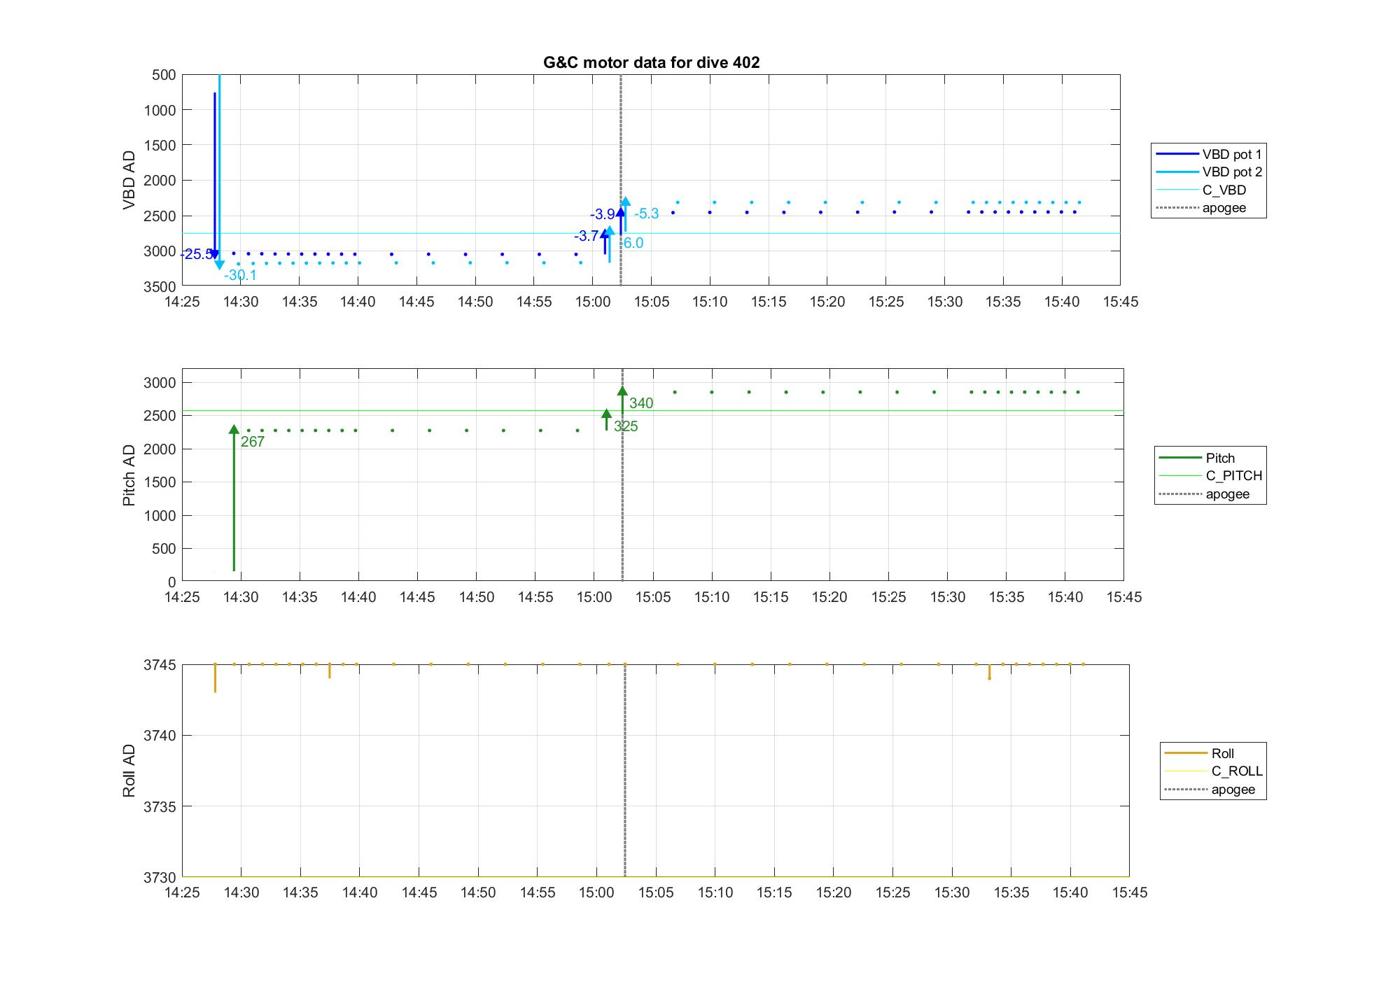Image resolution: width=1400 pixels, height=986 pixels.
Task: Click the "-30.1" annotation on VBD plot
Action: click(240, 275)
